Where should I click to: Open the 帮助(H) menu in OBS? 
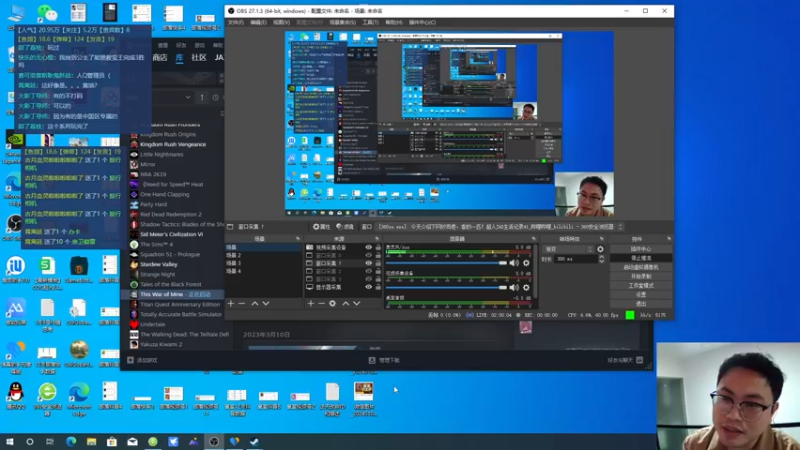(394, 22)
